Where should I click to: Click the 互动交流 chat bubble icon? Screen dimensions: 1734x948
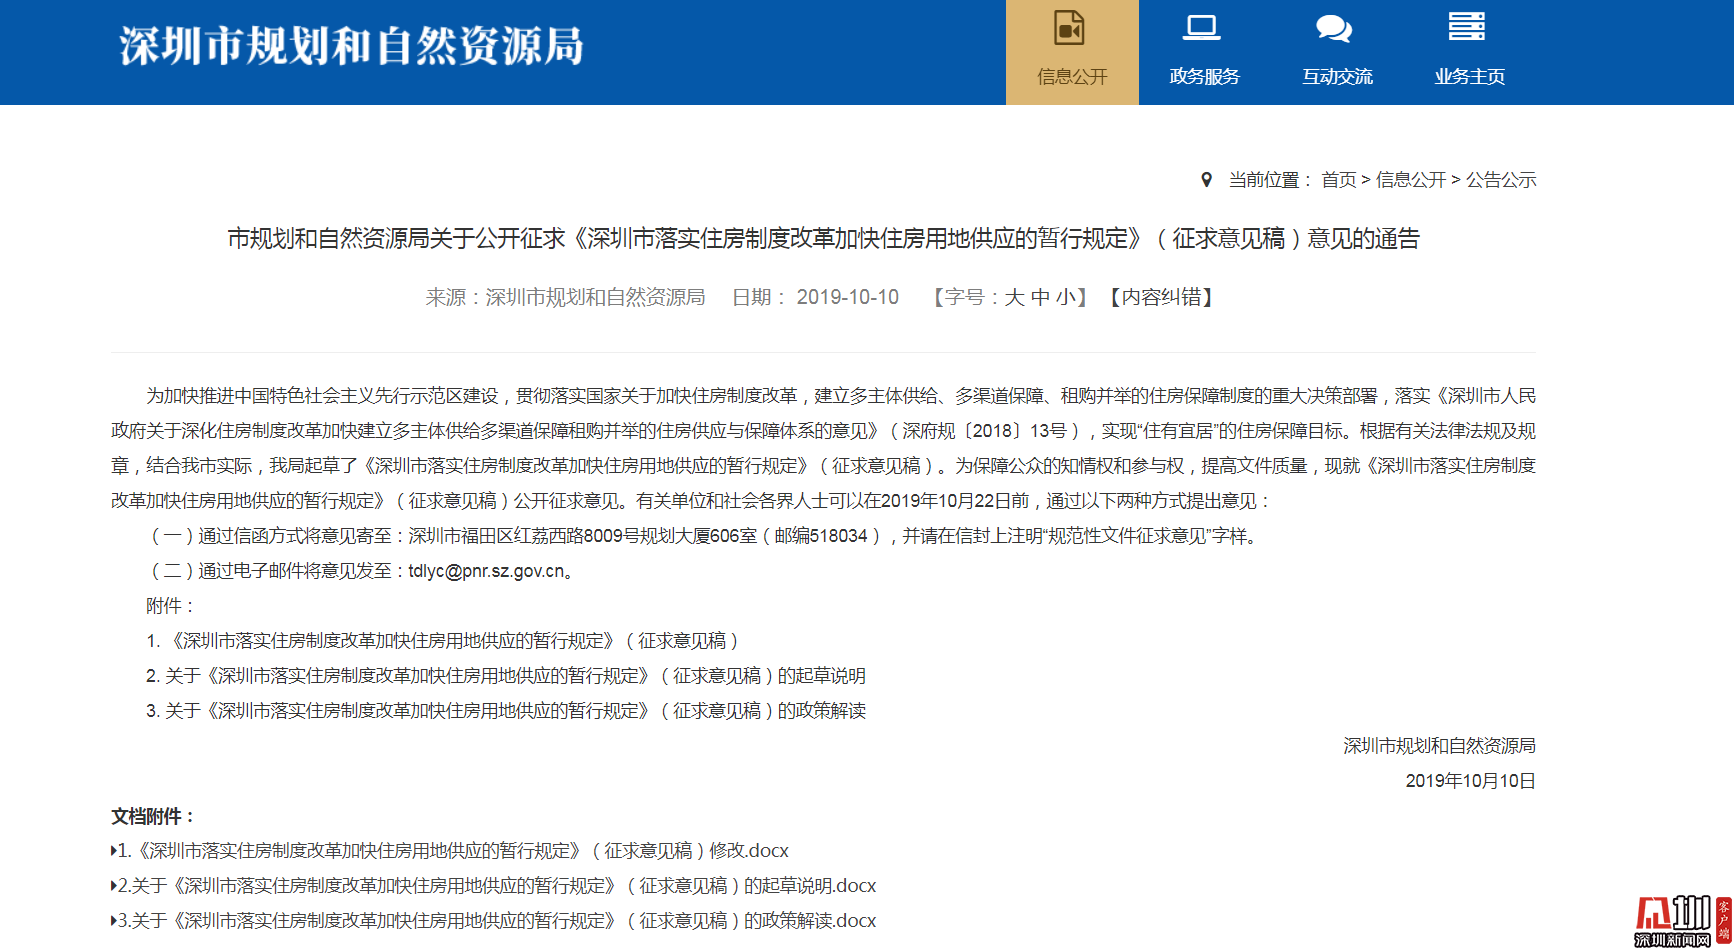click(1334, 28)
